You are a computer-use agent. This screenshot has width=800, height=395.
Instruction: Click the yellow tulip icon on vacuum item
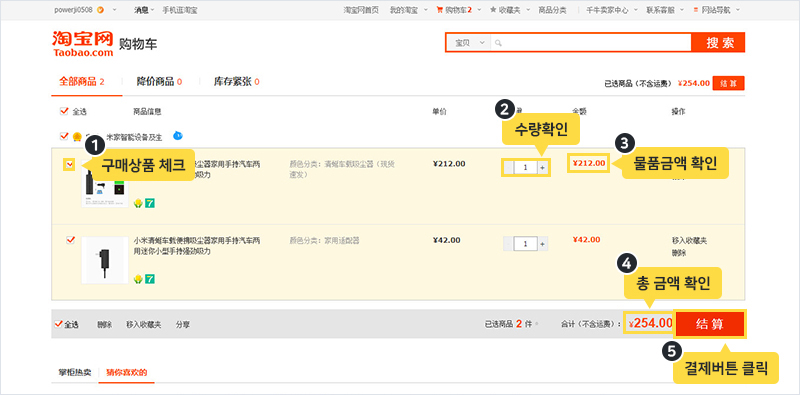(x=138, y=203)
